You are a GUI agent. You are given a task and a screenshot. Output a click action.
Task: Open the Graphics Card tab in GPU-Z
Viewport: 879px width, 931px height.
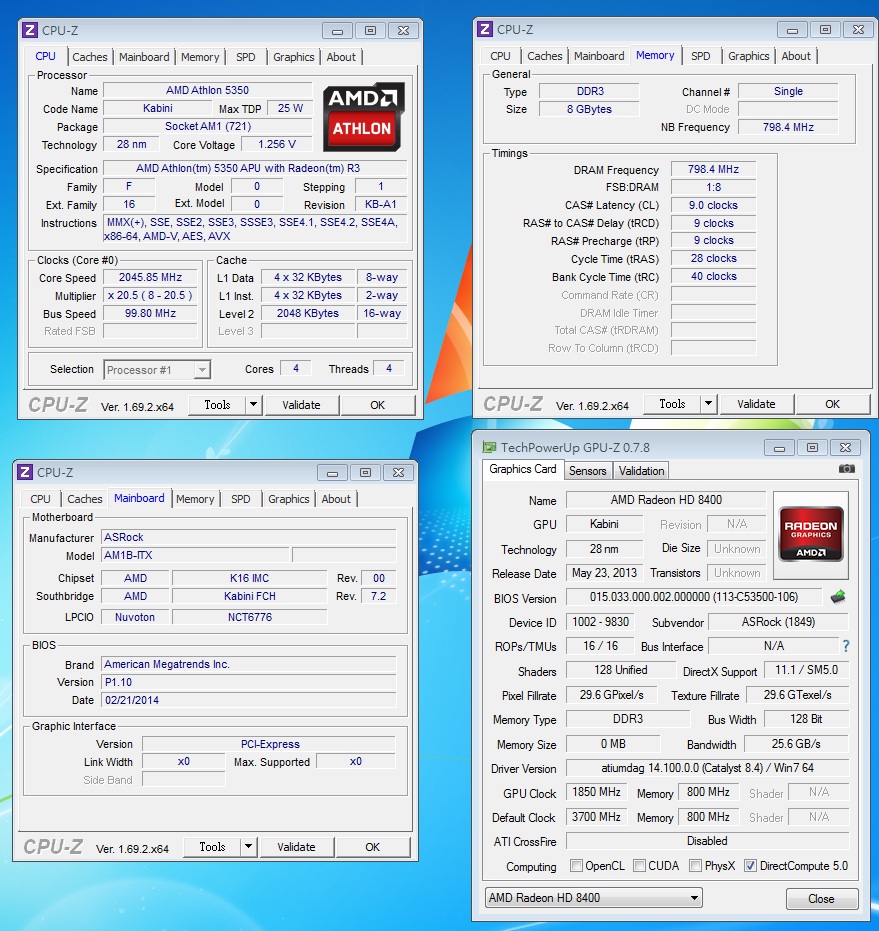point(523,469)
